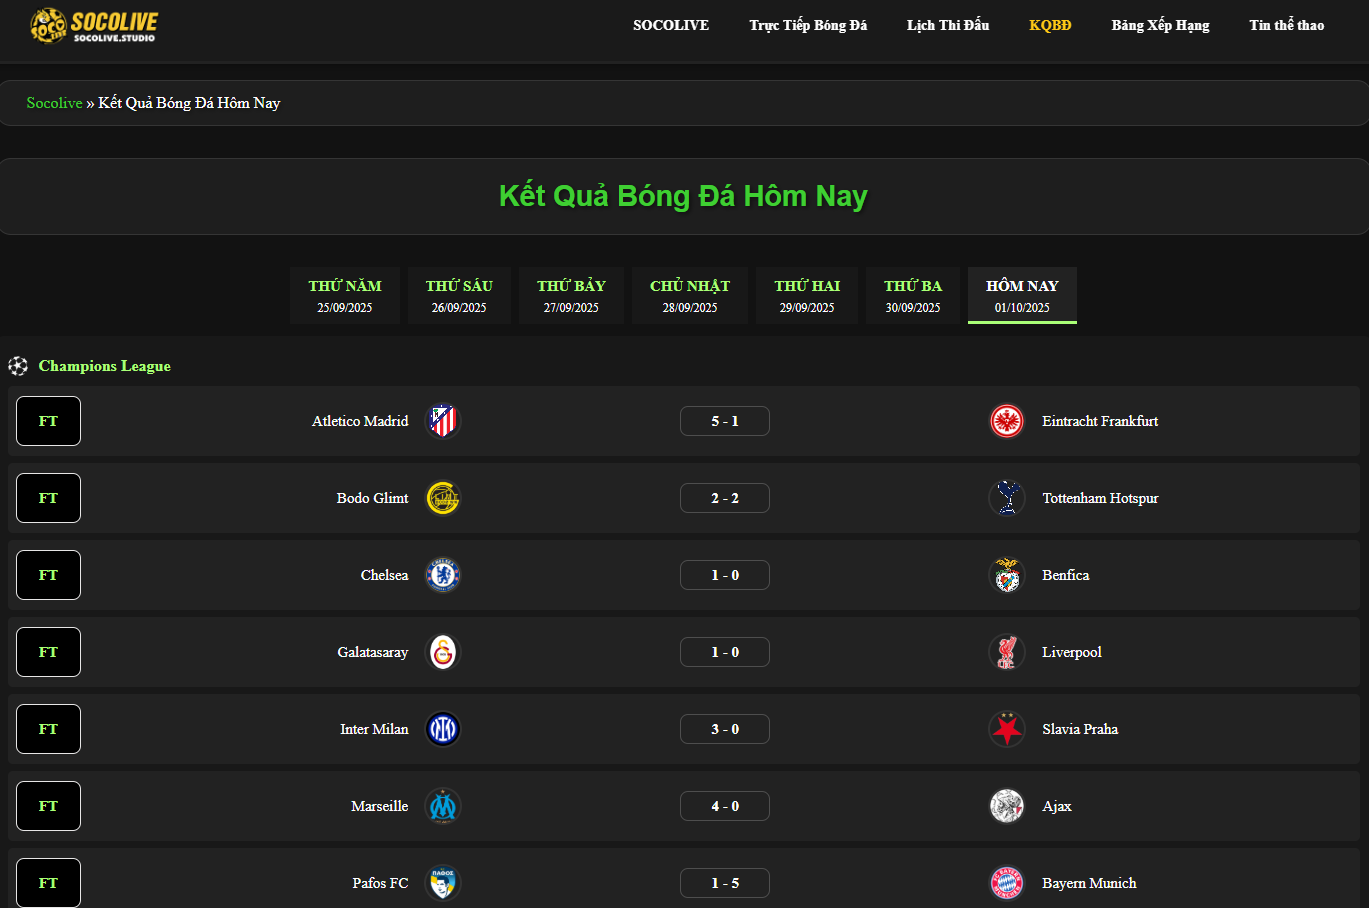Click the Atletico Madrid club crest

coord(442,421)
